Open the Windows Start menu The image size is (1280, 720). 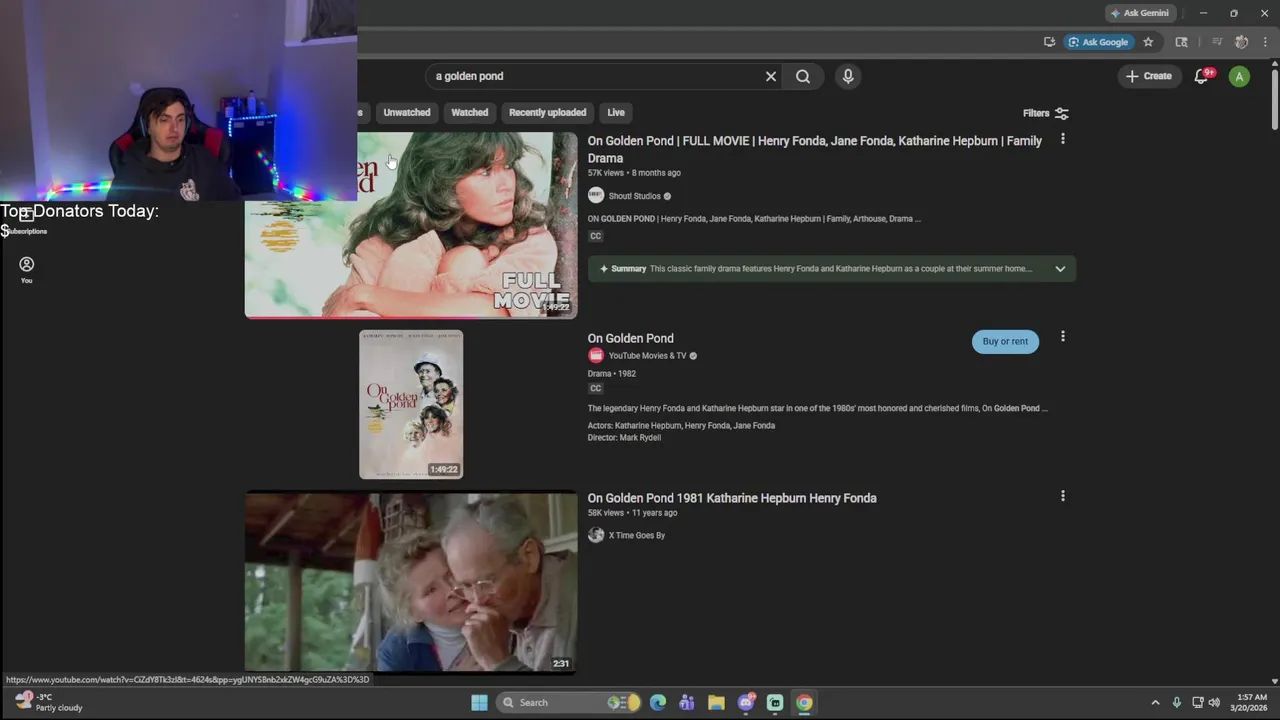(x=479, y=702)
